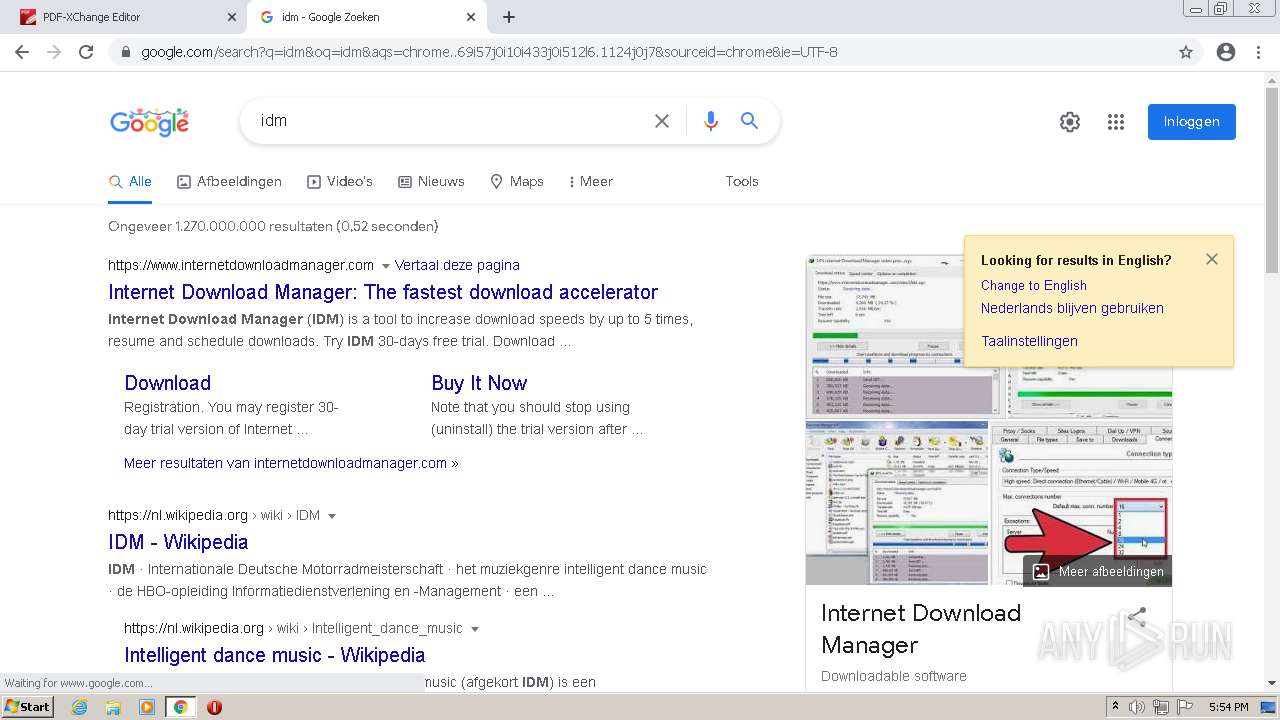1280x720 pixels.
Task: Focus the Google search input field
Action: click(x=450, y=121)
